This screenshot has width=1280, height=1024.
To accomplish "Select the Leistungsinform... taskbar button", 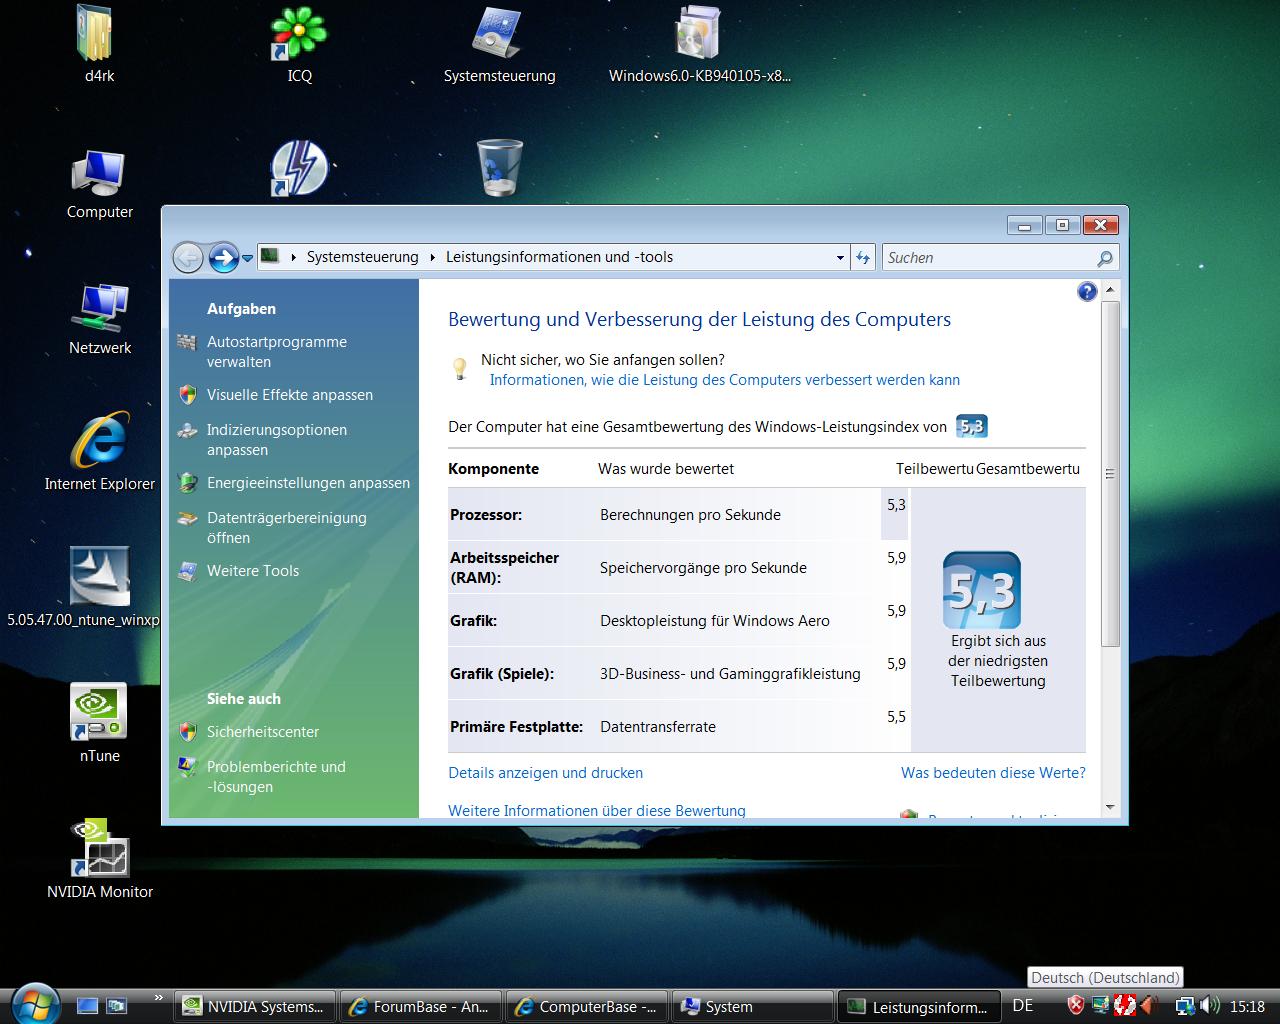I will tap(919, 1007).
